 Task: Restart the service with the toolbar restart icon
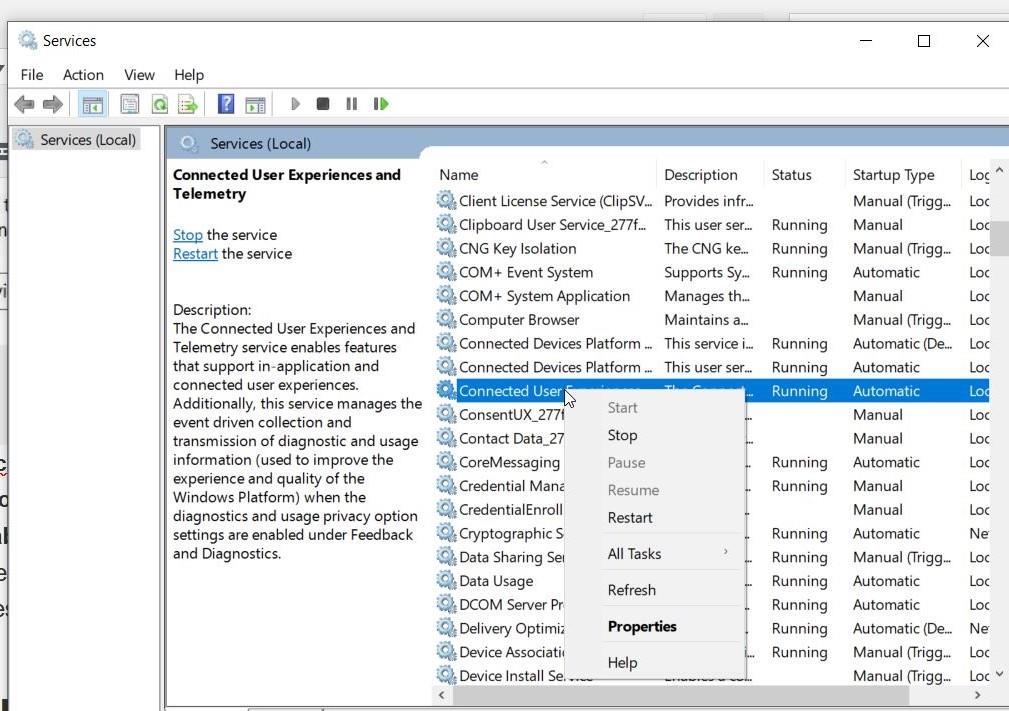coord(381,103)
